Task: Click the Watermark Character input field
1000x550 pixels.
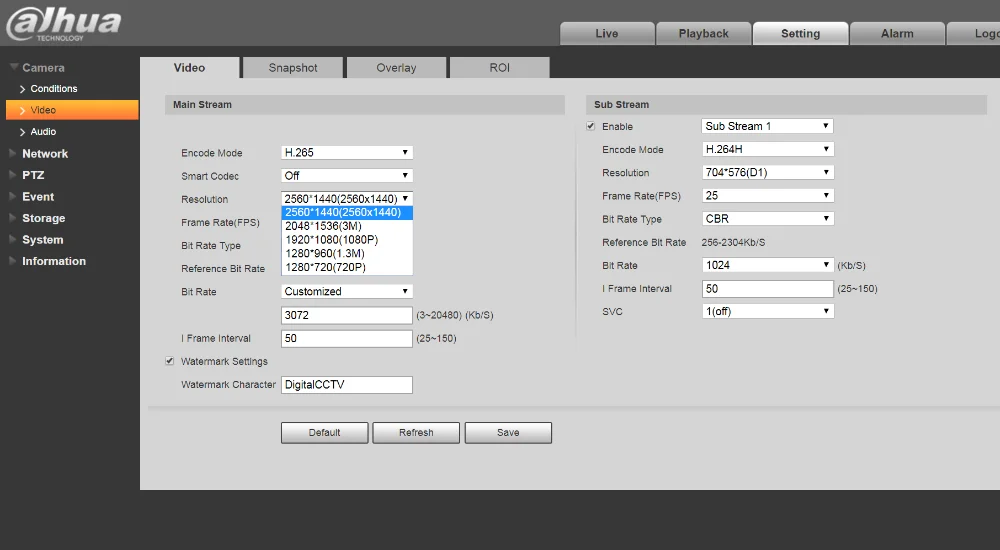Action: (347, 385)
